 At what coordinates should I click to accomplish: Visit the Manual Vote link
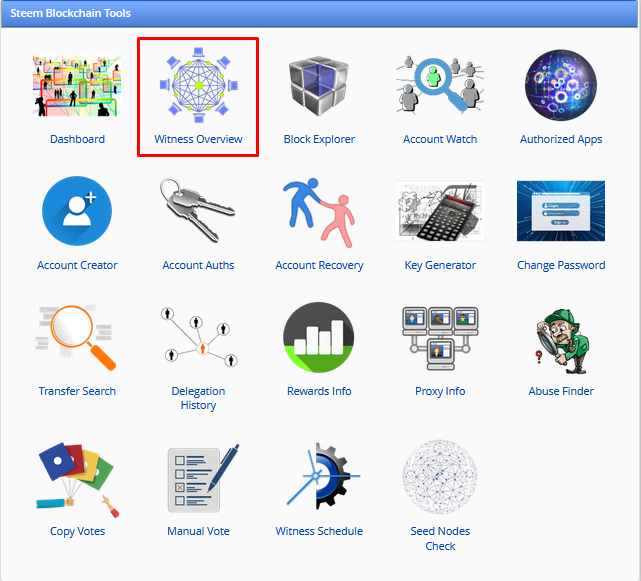point(198,531)
